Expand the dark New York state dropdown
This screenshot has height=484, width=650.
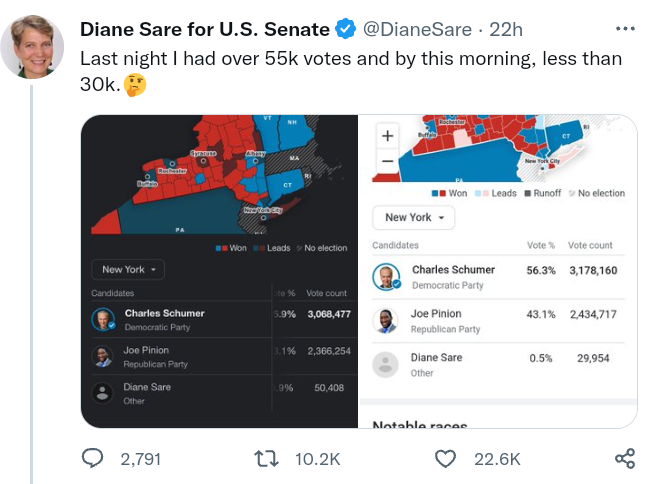coord(130,269)
